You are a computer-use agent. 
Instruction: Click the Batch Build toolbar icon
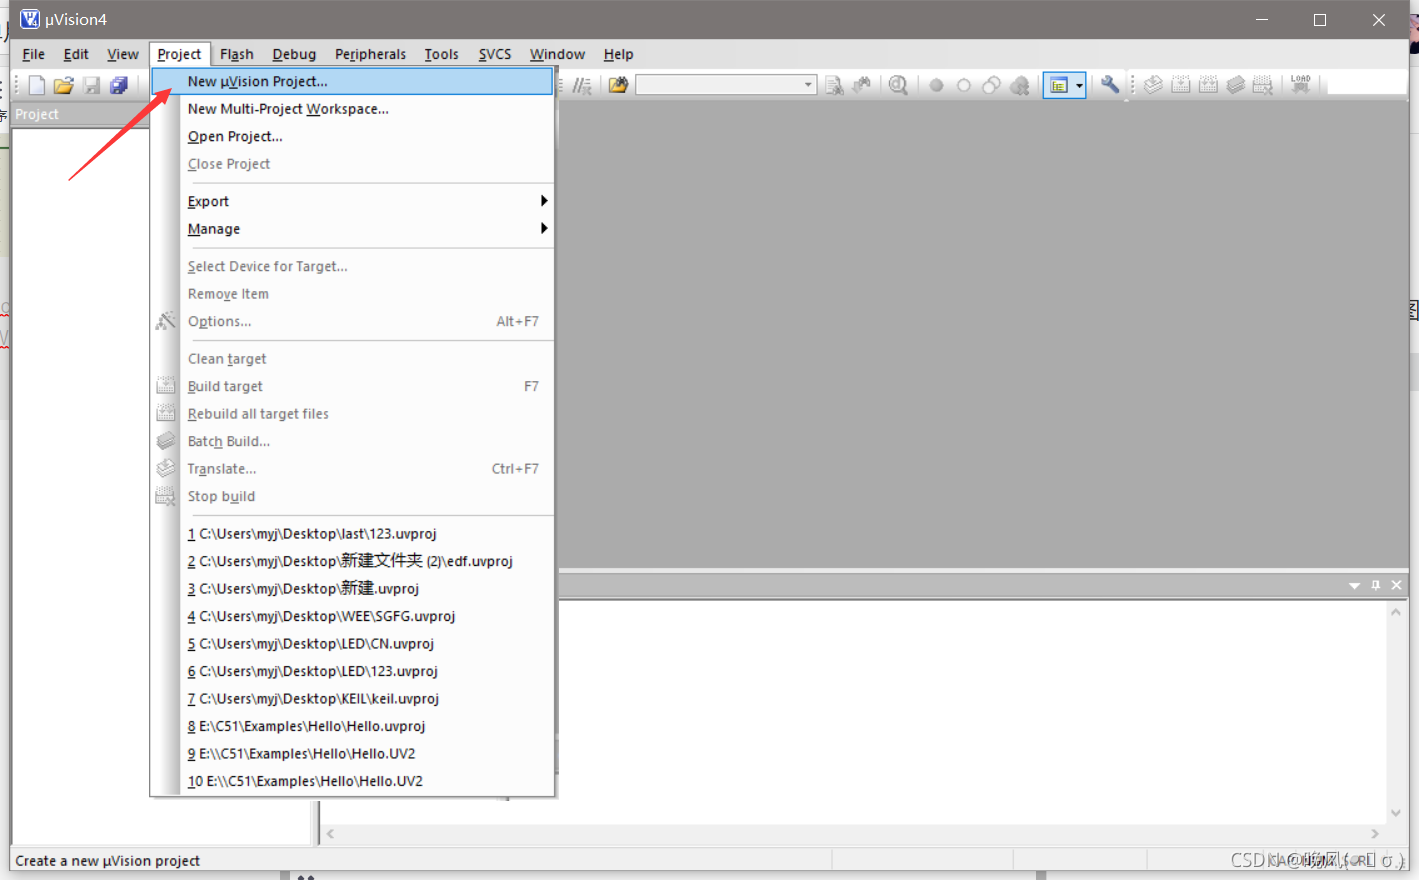(1236, 85)
